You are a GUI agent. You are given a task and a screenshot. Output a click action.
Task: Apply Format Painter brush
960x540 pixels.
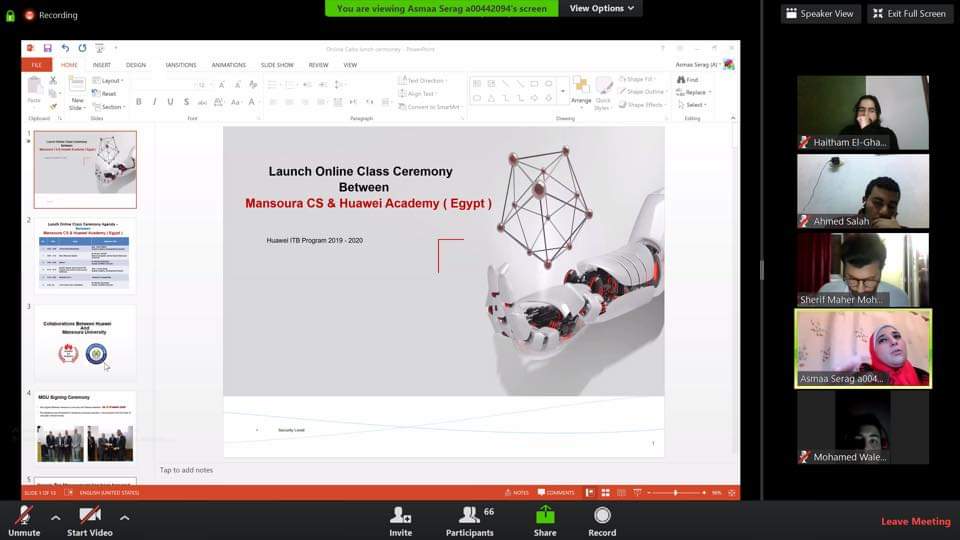[53, 107]
